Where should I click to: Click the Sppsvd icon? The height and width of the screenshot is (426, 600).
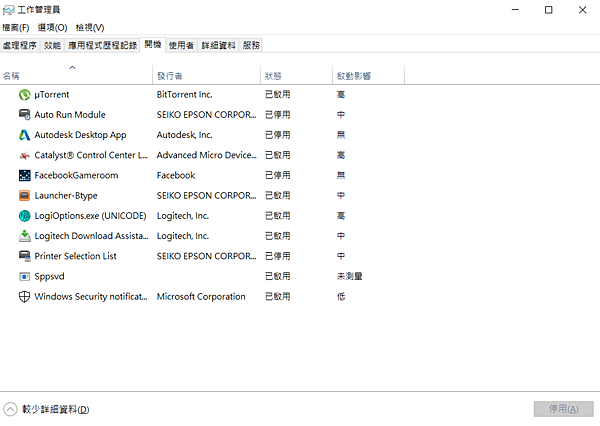[x=24, y=276]
